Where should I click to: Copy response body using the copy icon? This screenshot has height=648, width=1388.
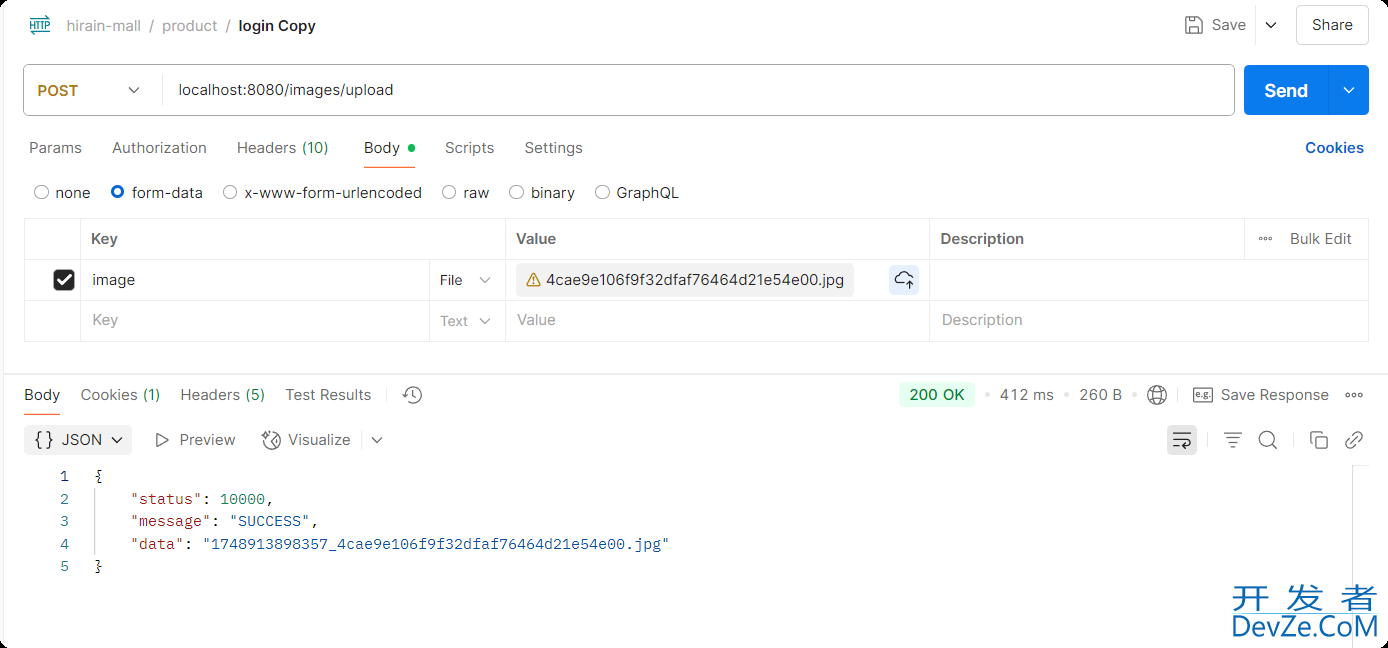point(1319,440)
